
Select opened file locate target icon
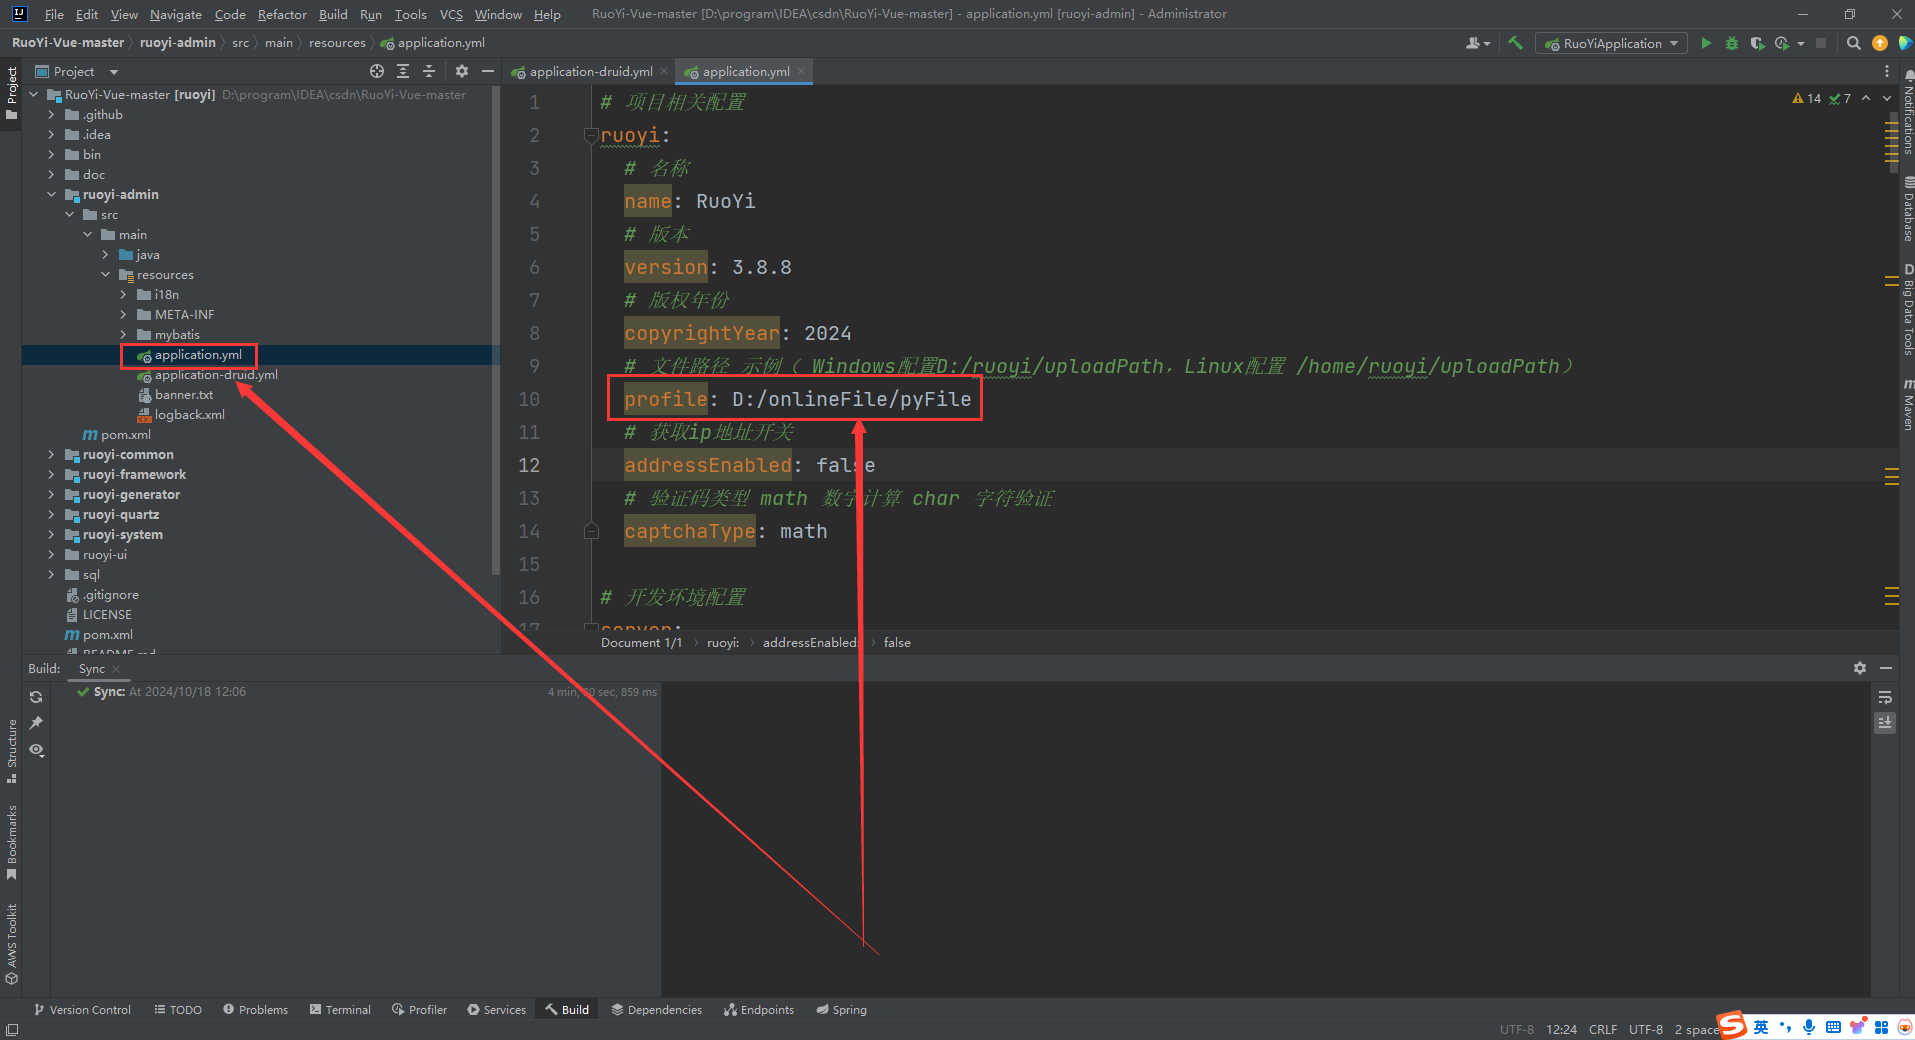(x=376, y=71)
